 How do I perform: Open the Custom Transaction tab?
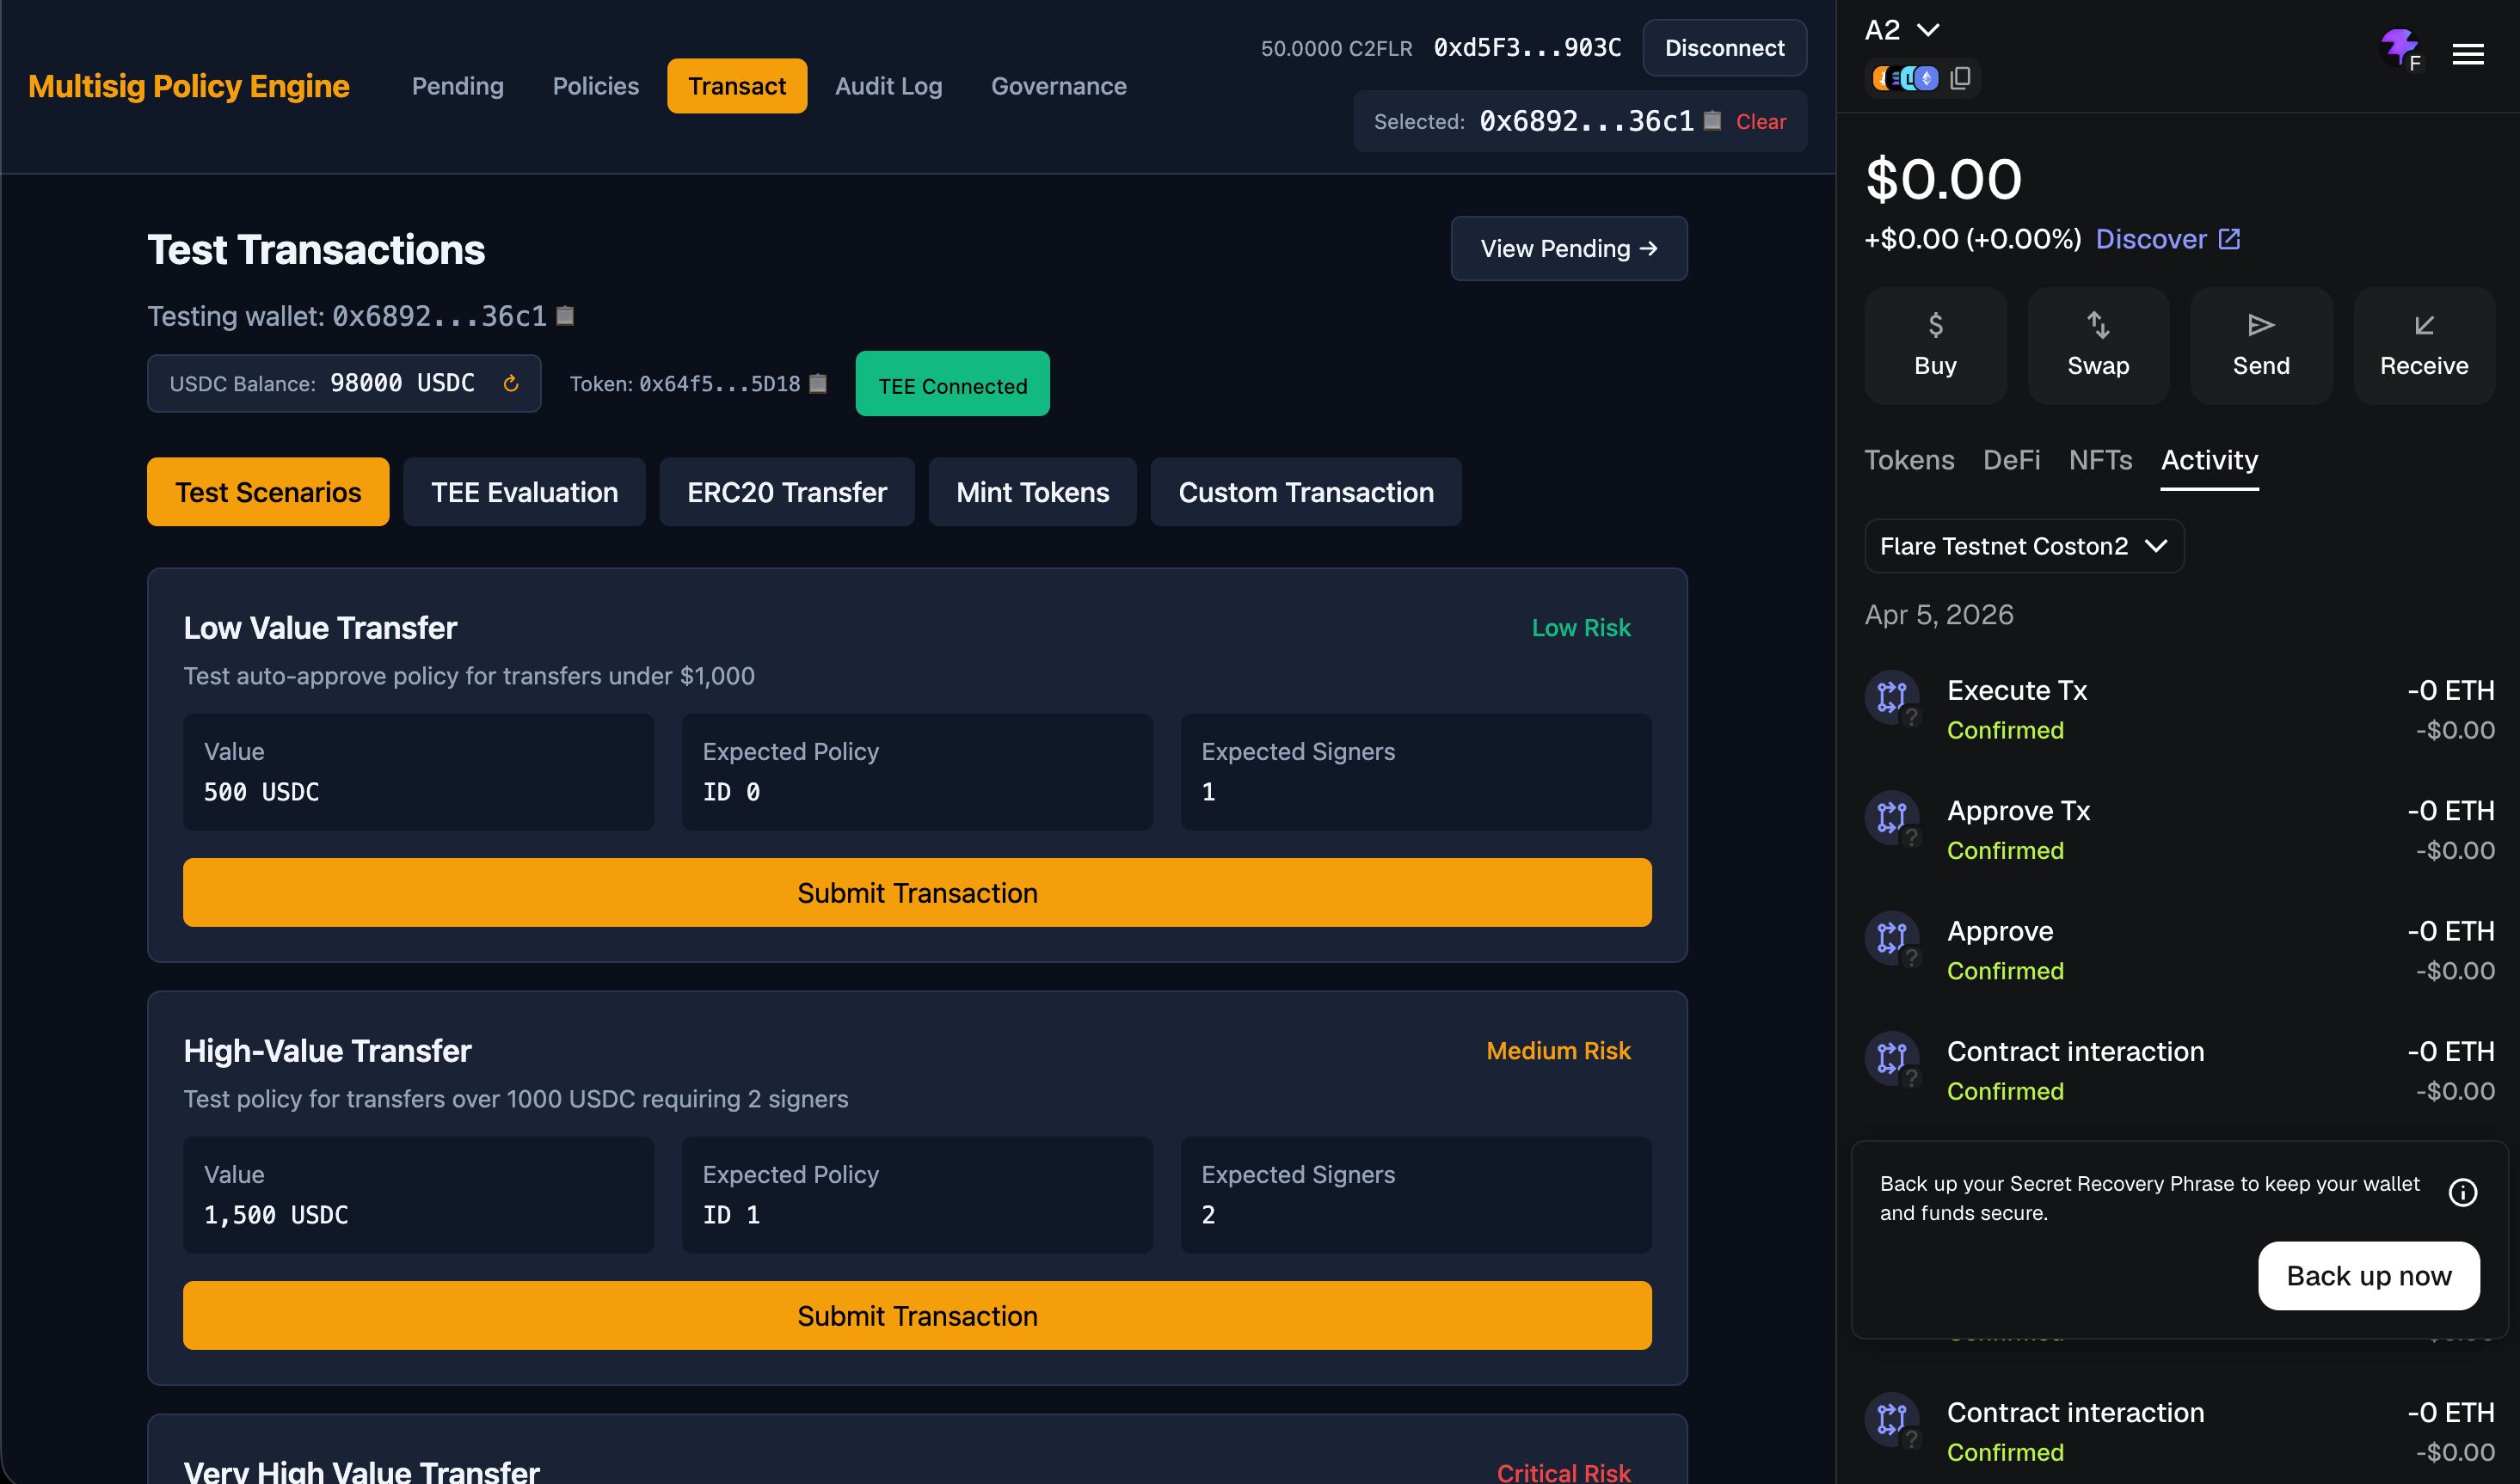[1306, 492]
